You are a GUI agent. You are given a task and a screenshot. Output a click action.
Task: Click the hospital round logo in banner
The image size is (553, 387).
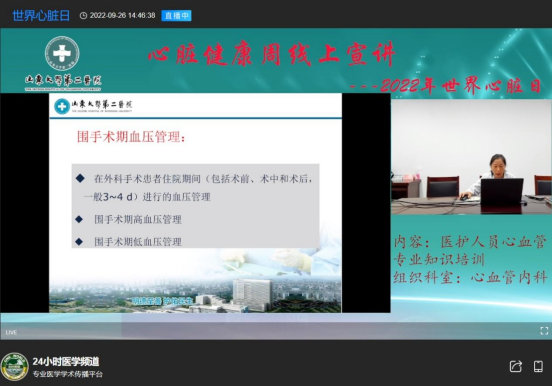click(62, 53)
